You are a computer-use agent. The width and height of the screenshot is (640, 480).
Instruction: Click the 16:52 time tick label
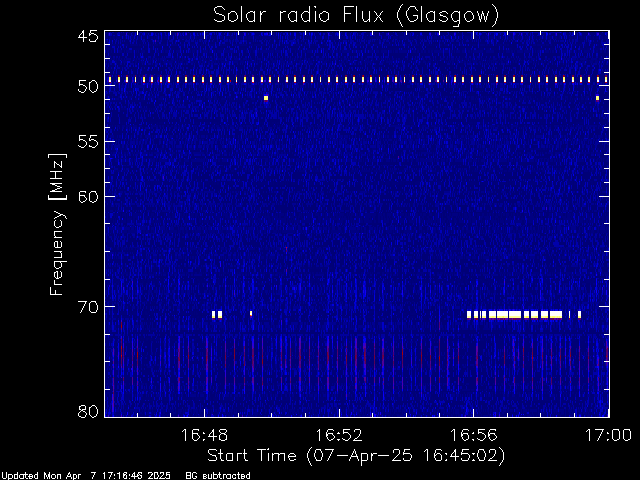point(339,435)
